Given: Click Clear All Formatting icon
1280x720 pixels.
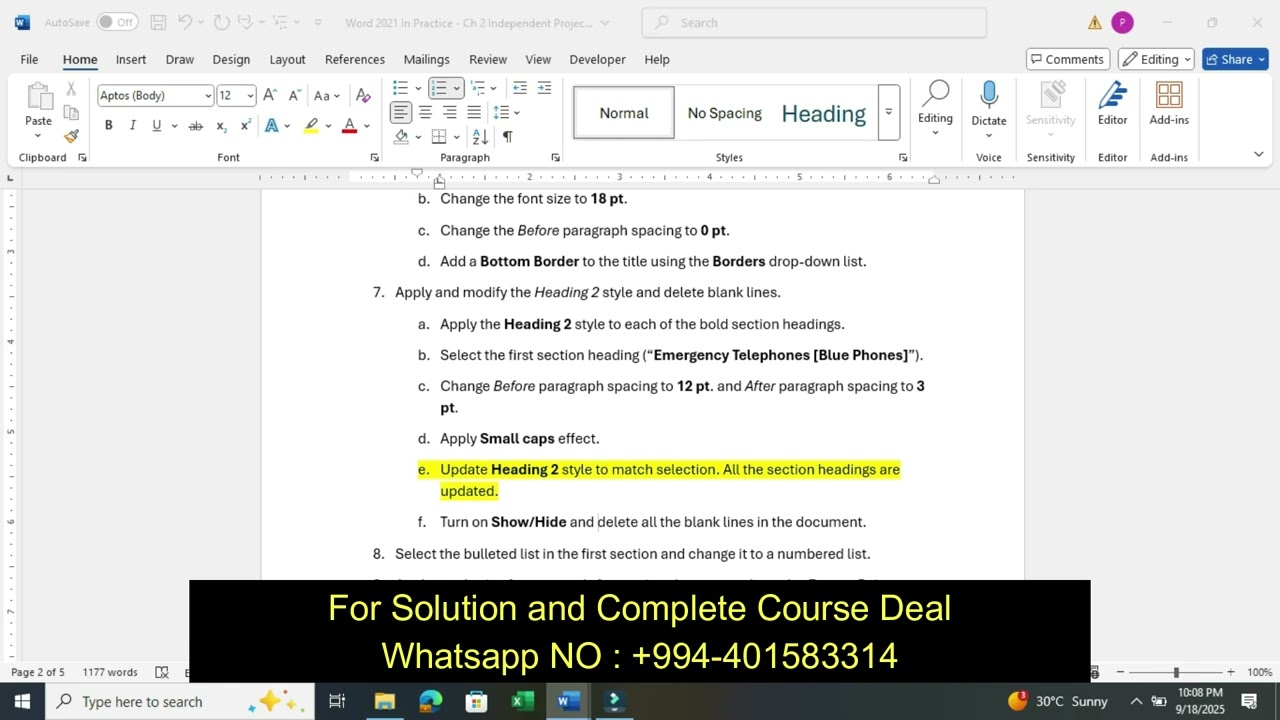Looking at the screenshot, I should pos(363,96).
